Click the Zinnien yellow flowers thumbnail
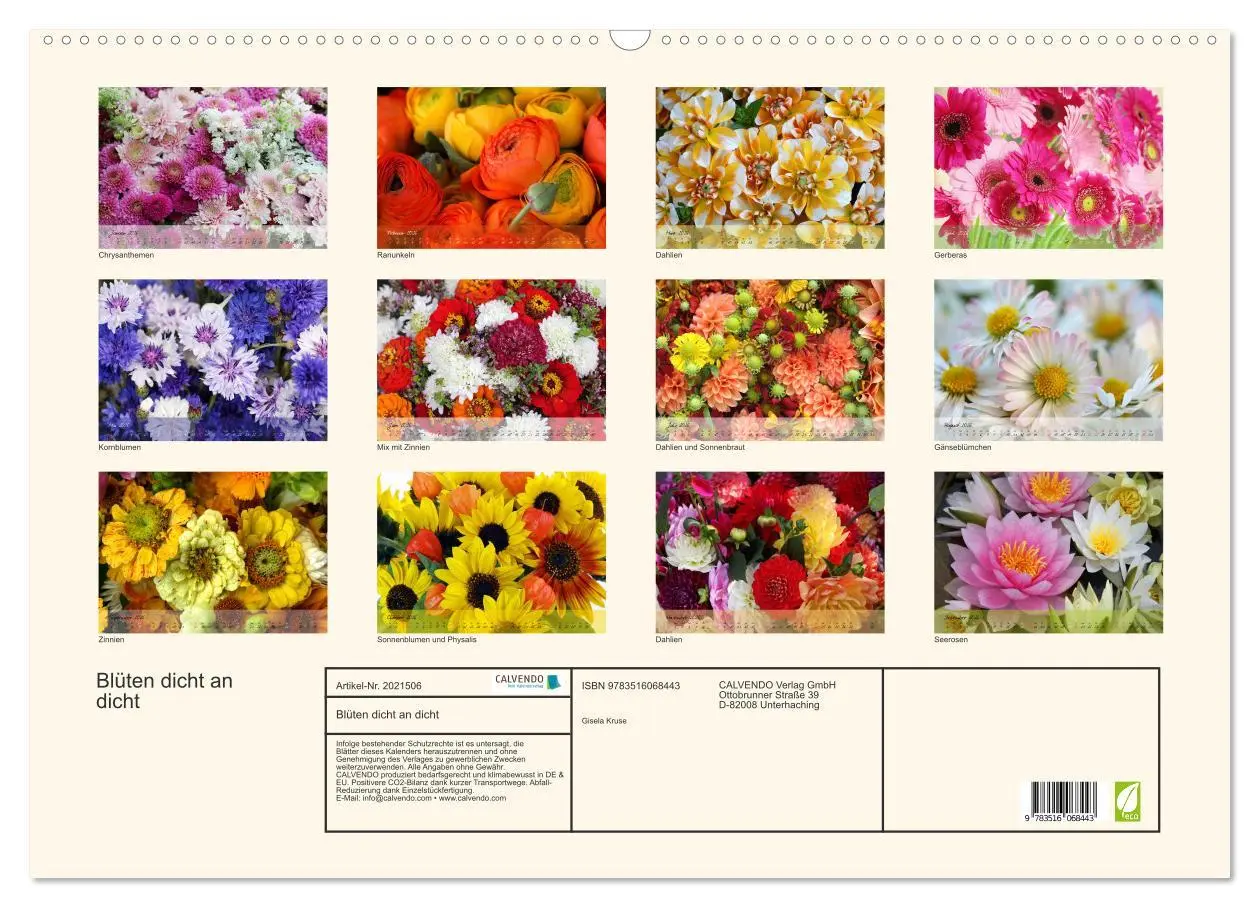This screenshot has height=908, width=1260. pos(212,552)
